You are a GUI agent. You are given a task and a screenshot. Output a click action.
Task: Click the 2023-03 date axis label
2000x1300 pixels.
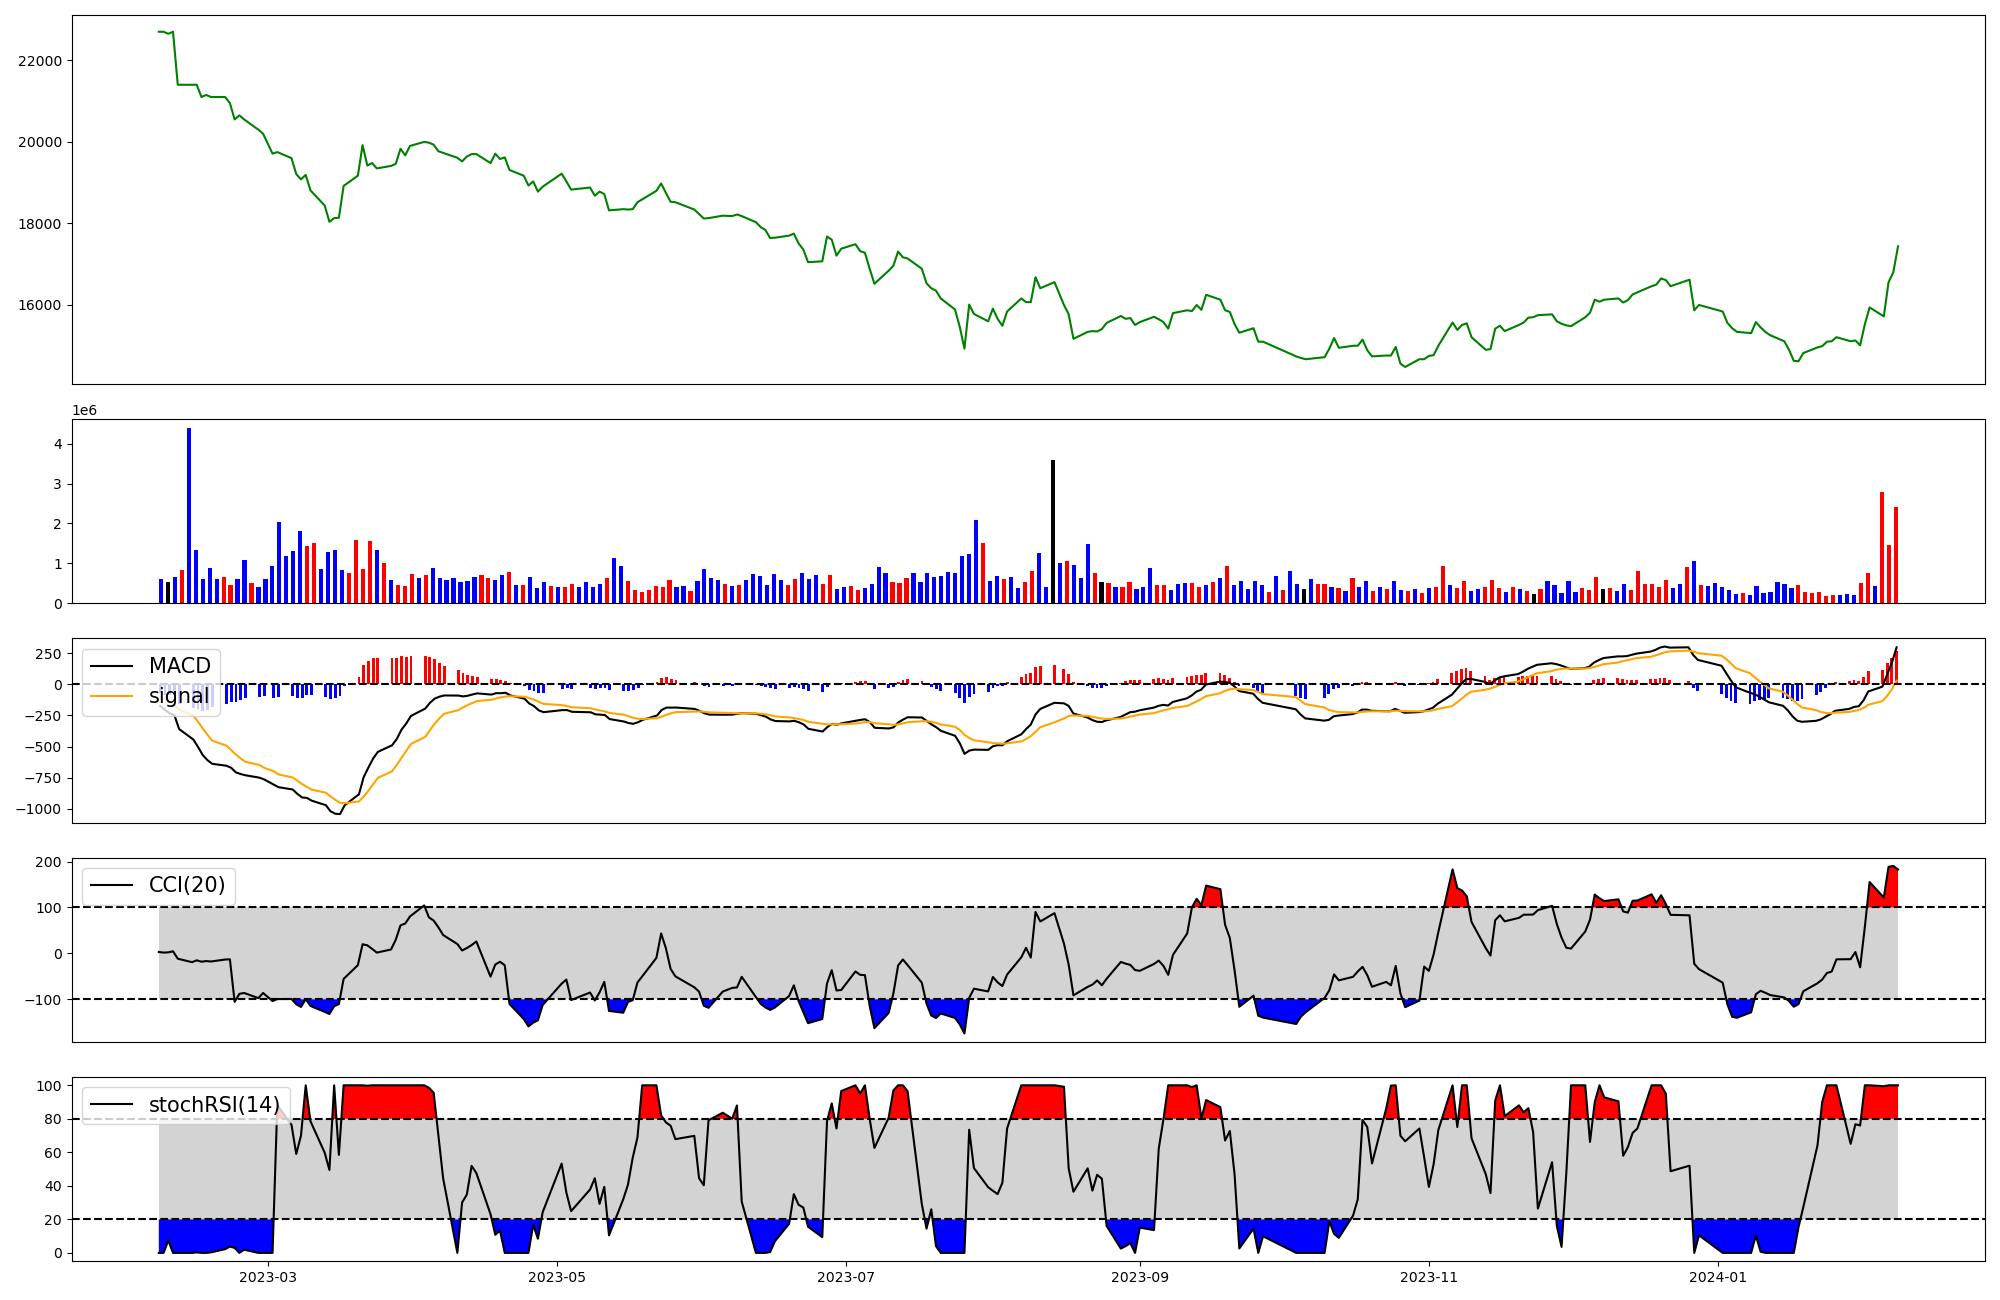[x=268, y=1277]
